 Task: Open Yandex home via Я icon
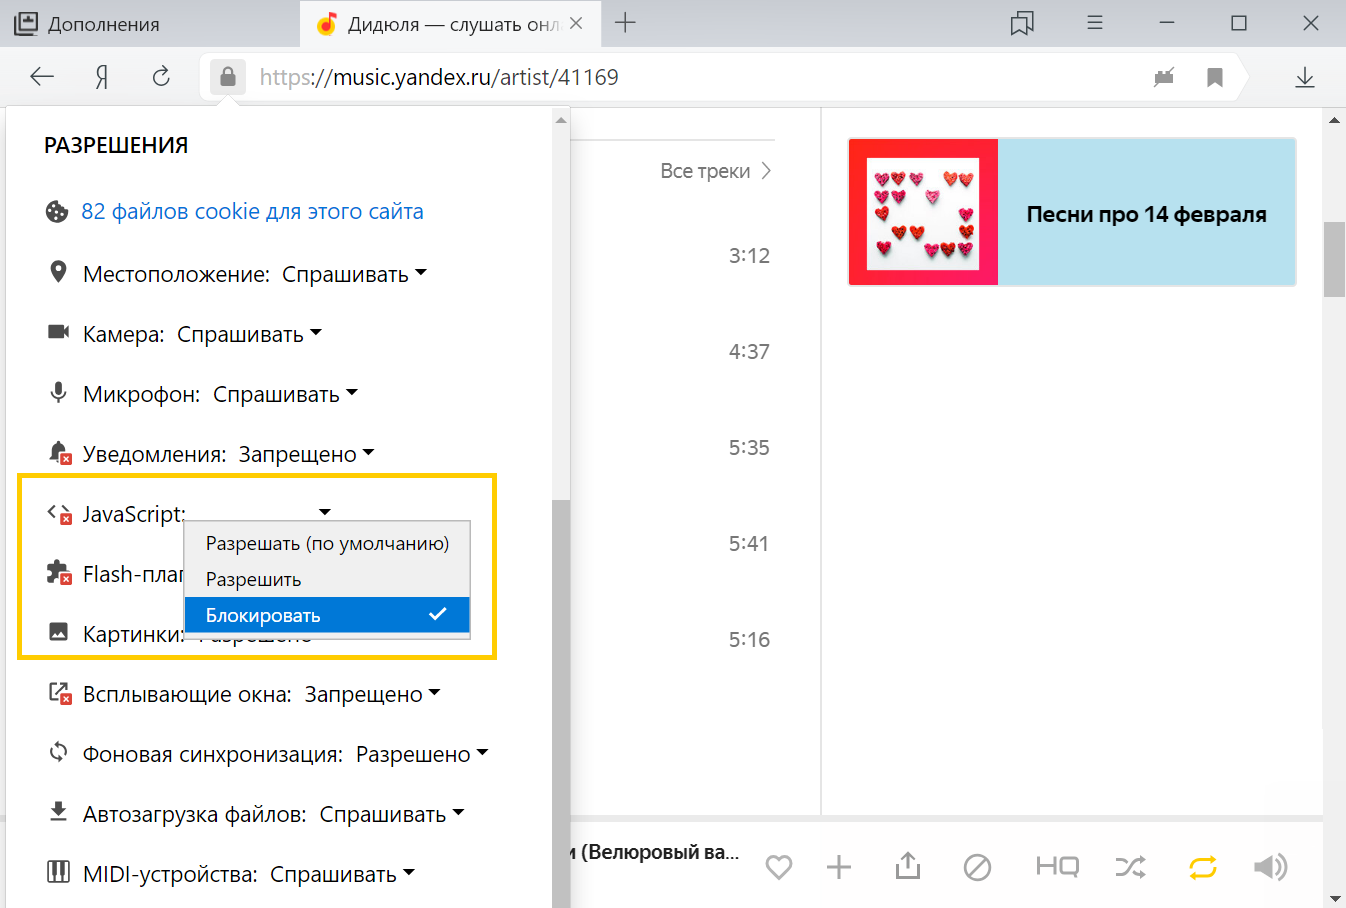coord(102,77)
